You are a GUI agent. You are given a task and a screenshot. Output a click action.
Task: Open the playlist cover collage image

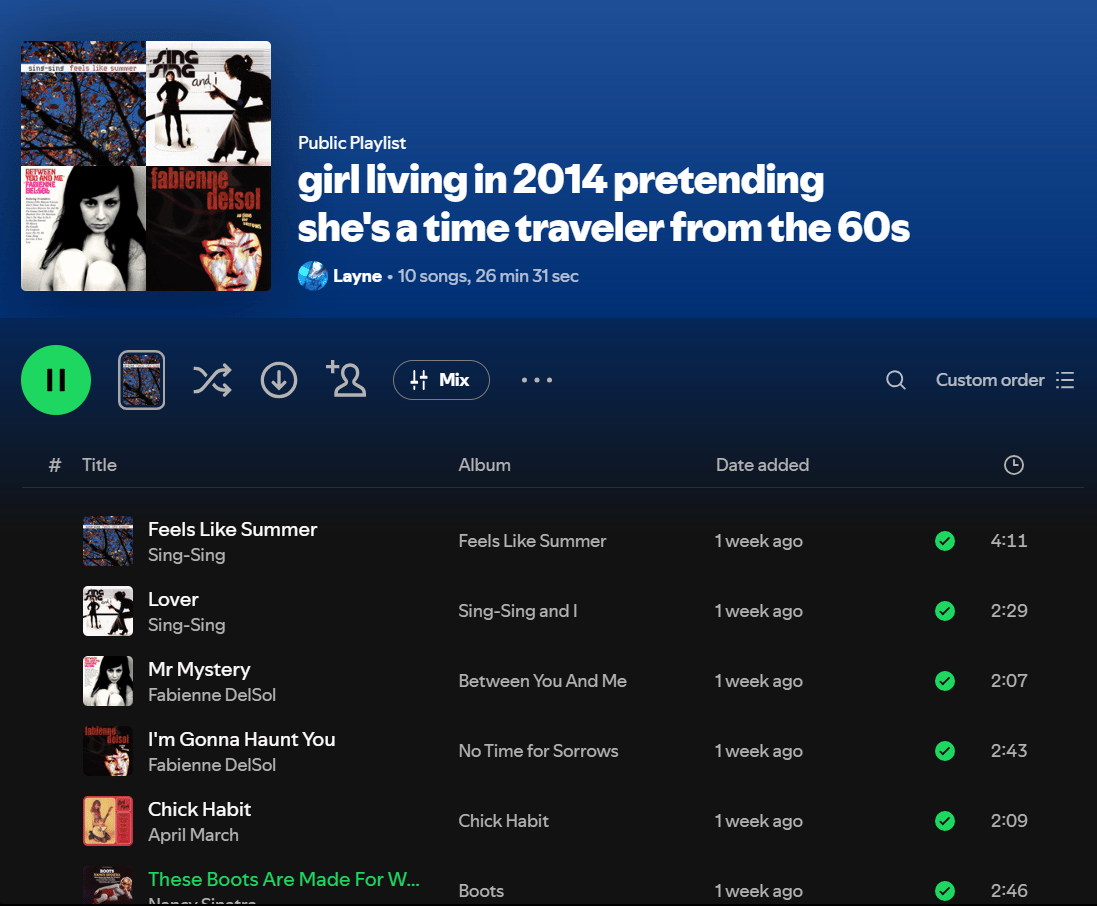tap(146, 166)
